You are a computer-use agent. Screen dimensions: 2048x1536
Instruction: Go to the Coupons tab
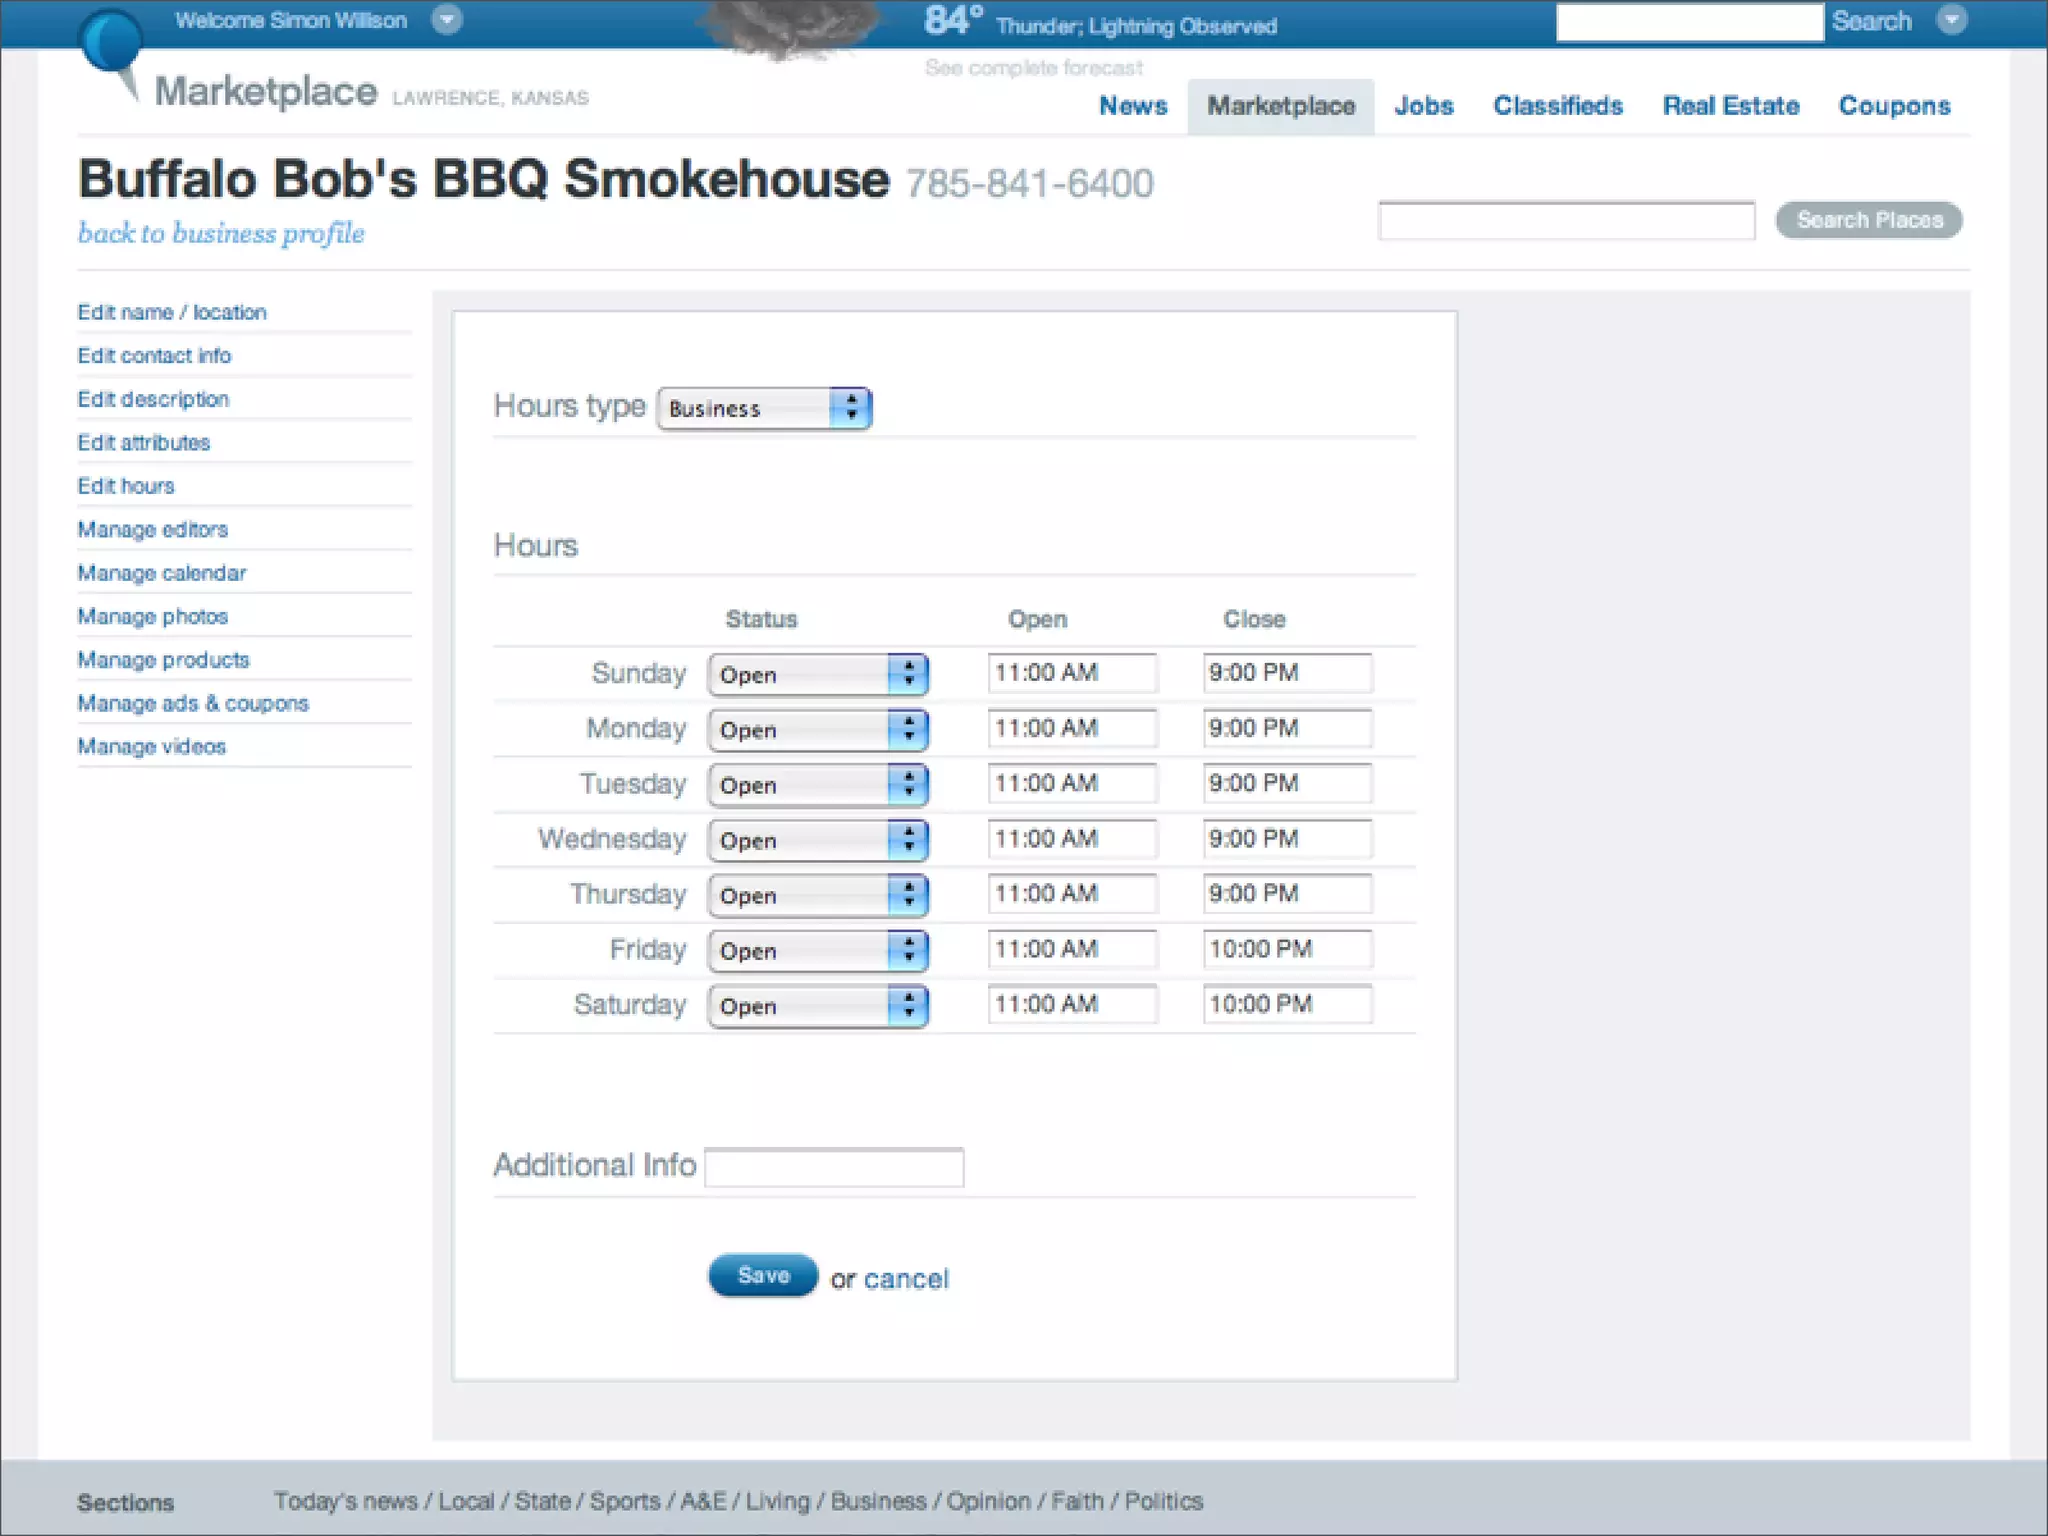click(x=1894, y=106)
